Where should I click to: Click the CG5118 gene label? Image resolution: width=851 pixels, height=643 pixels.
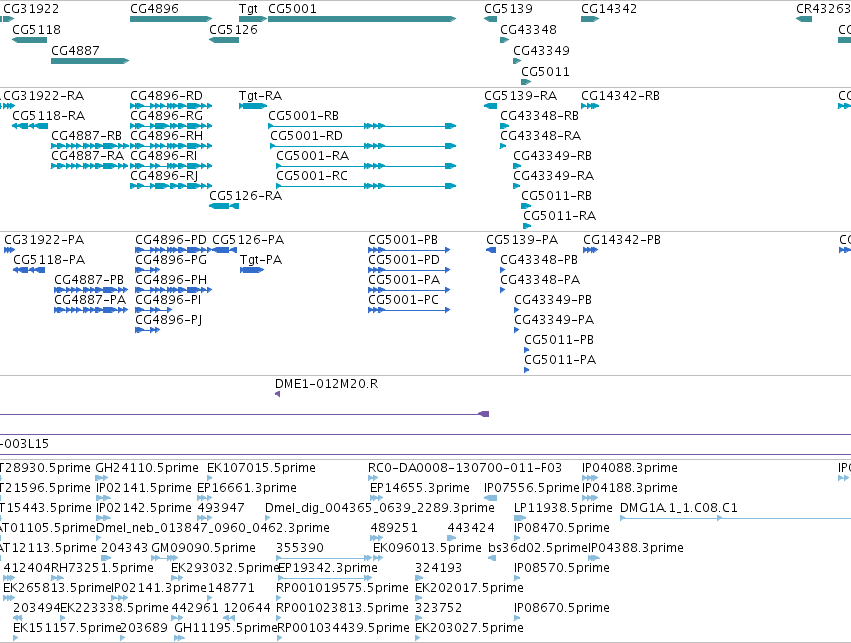36,30
